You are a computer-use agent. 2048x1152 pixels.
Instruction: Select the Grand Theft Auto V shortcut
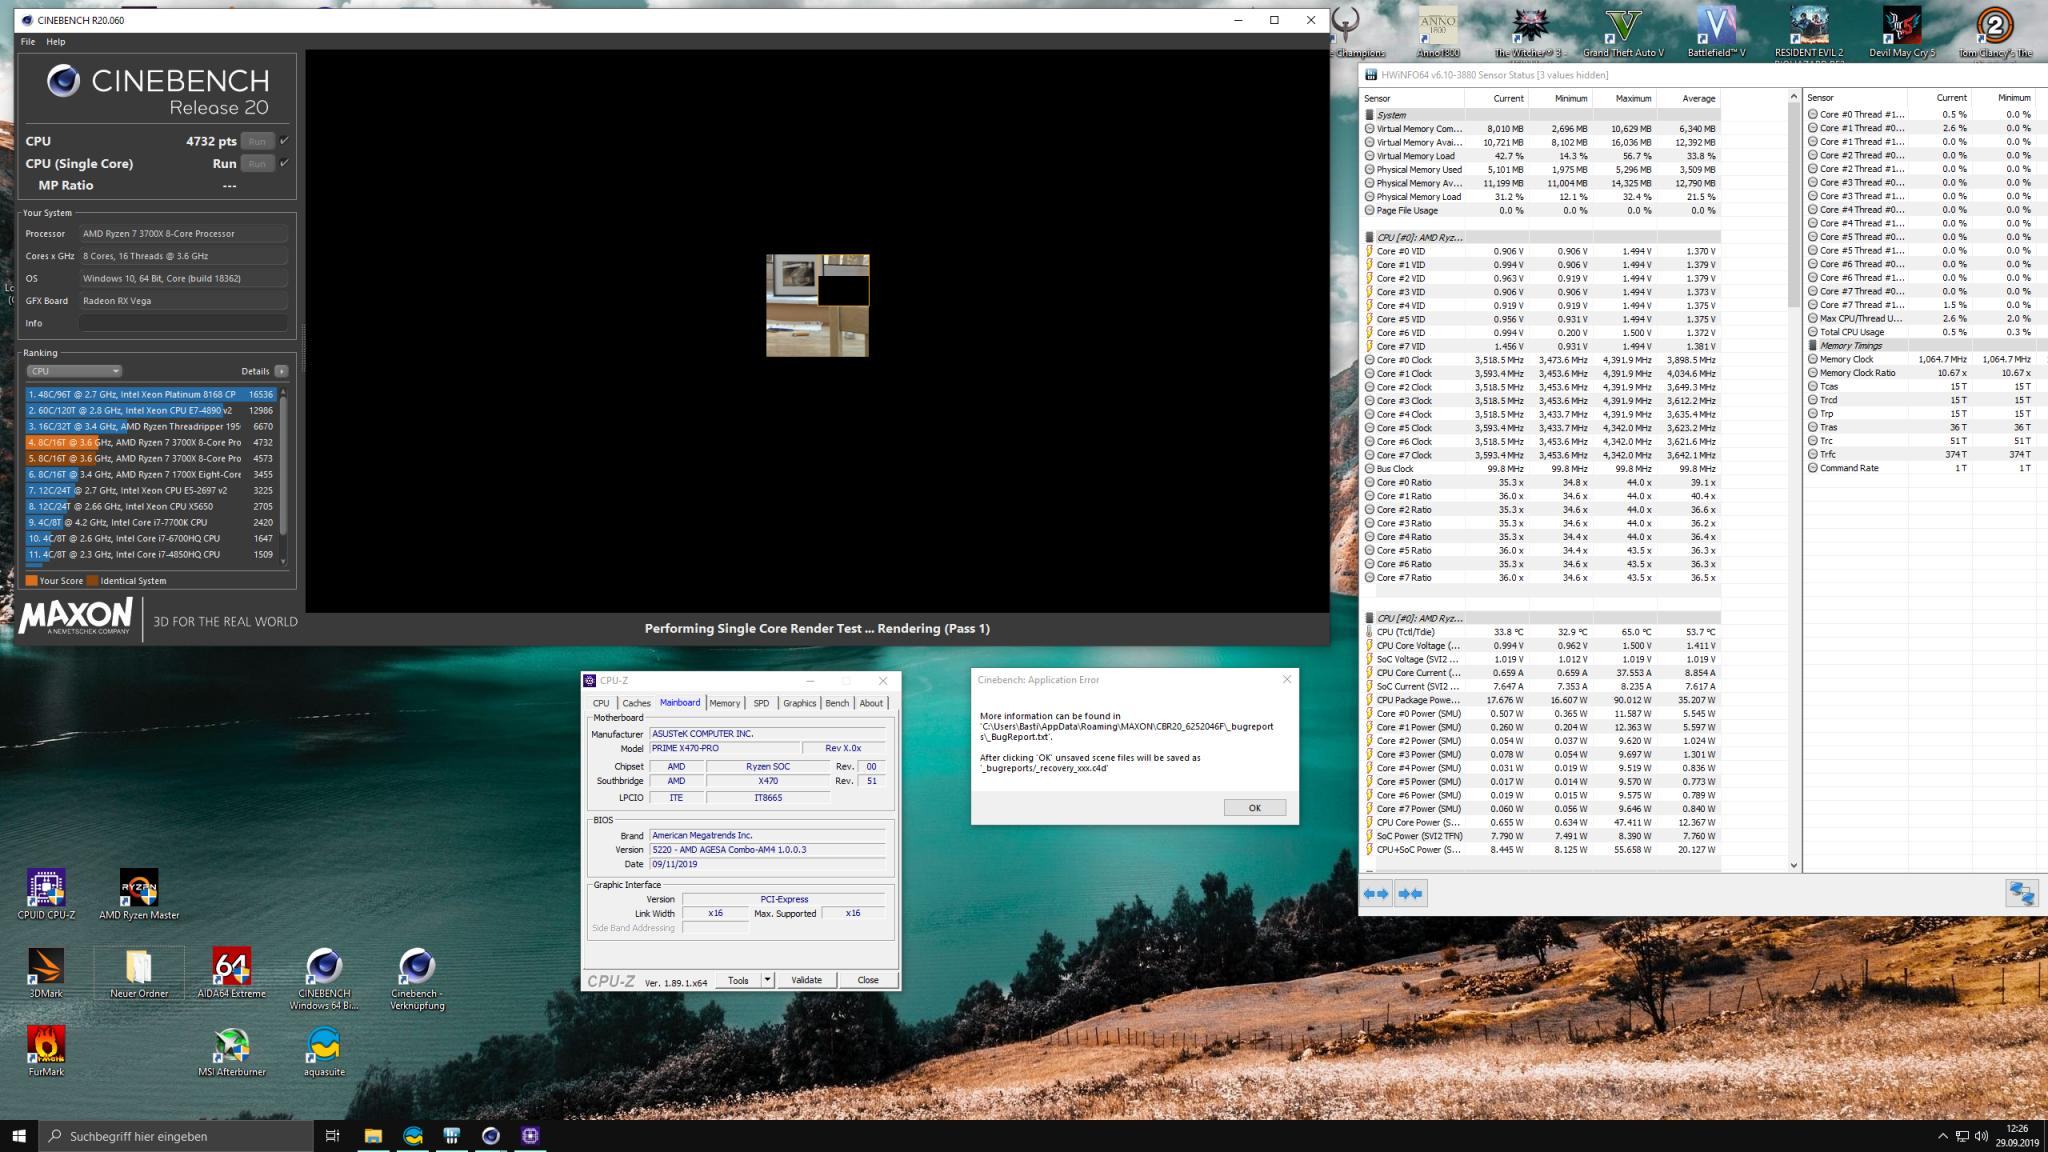coord(1623,32)
